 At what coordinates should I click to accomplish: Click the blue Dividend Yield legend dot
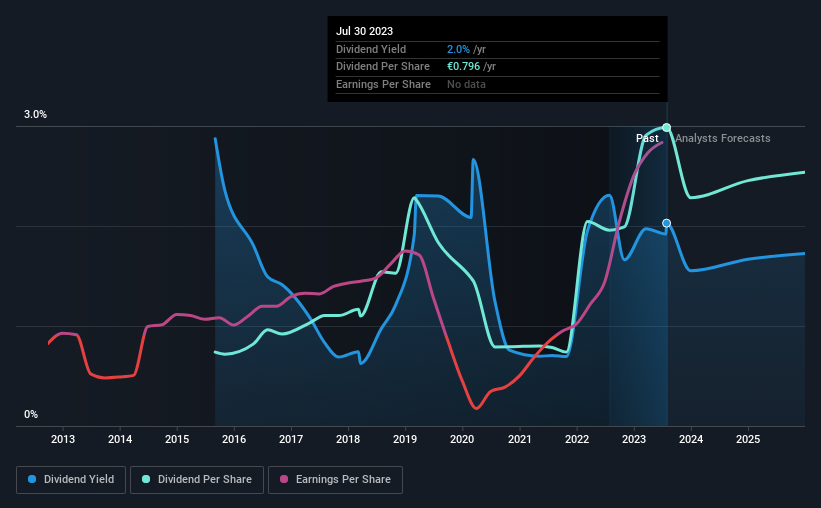coord(32,479)
